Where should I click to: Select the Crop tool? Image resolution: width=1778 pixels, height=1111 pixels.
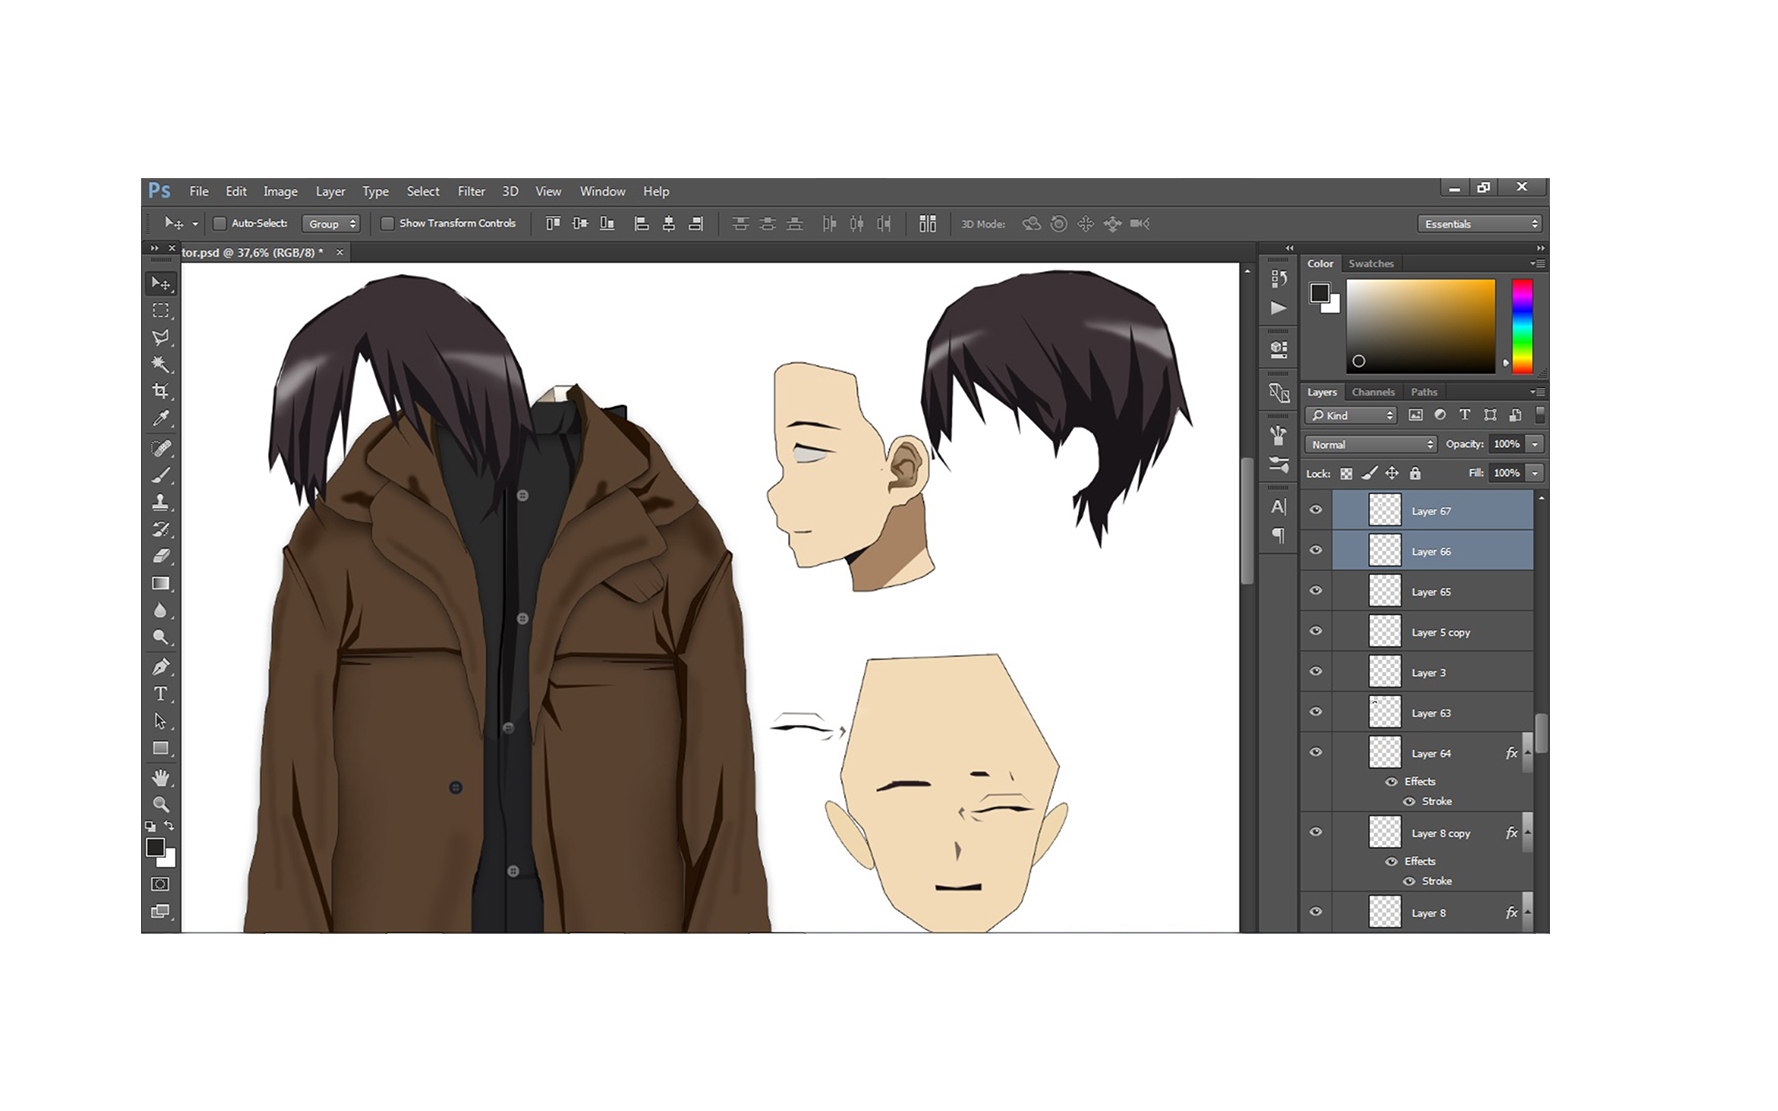[x=161, y=392]
